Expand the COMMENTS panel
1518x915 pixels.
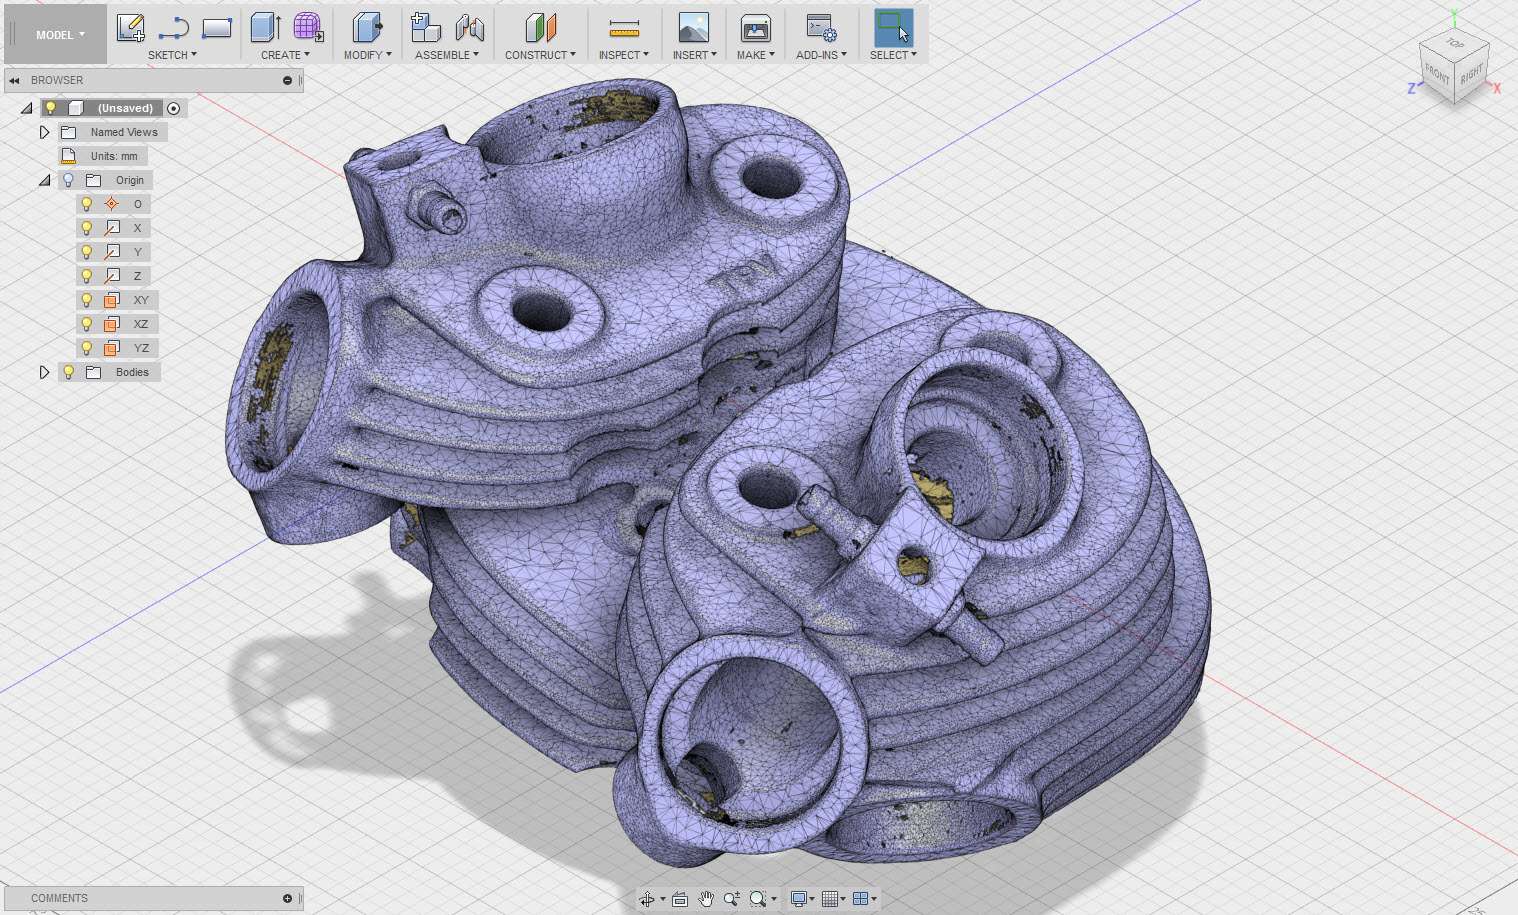point(287,898)
